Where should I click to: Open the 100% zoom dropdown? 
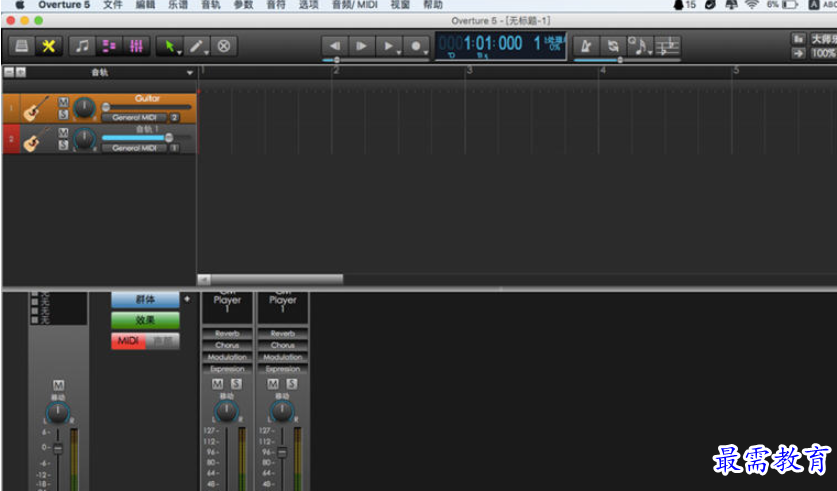(x=823, y=53)
